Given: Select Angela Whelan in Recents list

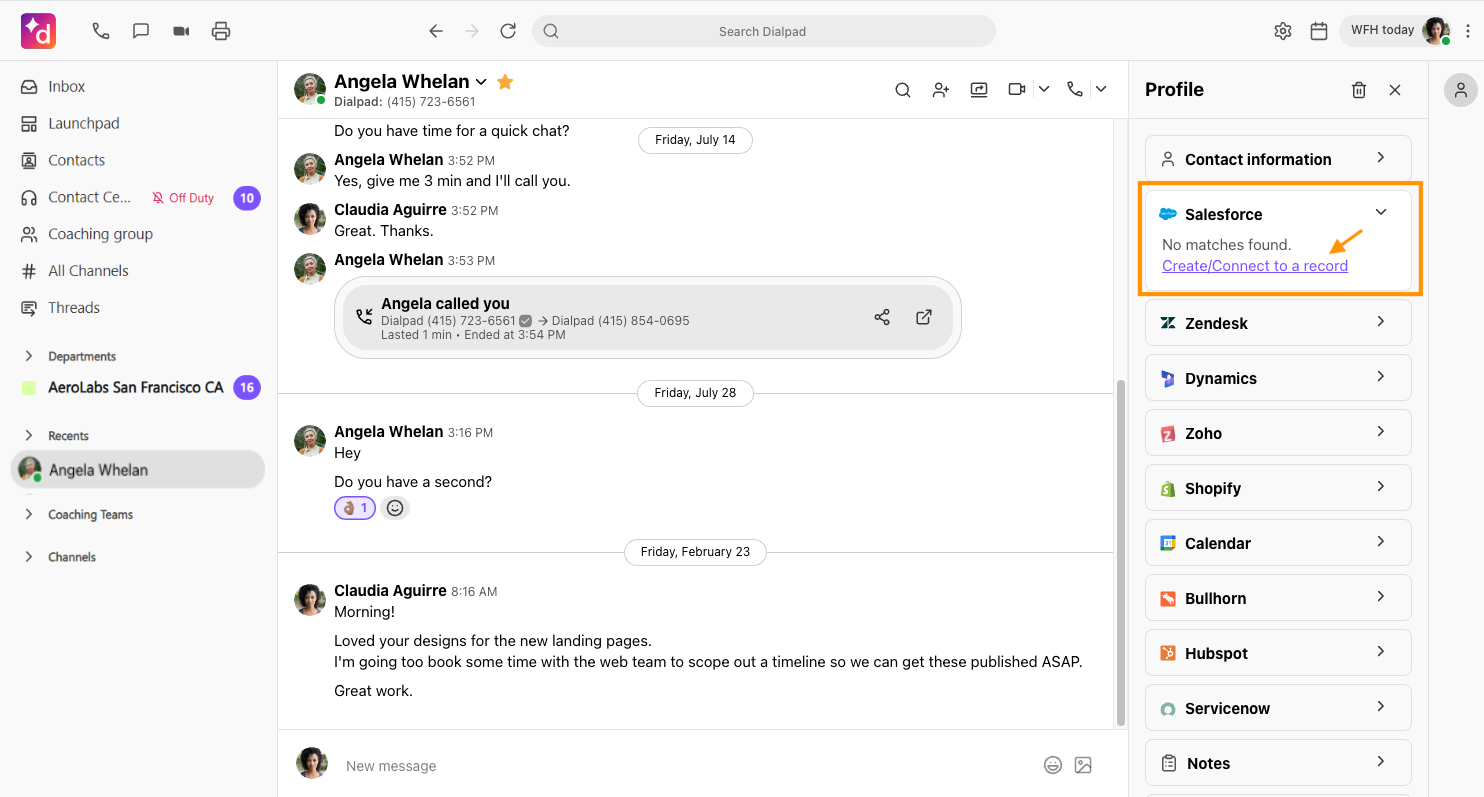Looking at the screenshot, I should pos(138,470).
